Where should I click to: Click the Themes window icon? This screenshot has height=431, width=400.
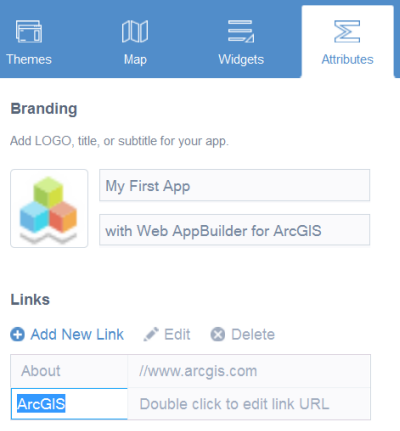point(29,31)
